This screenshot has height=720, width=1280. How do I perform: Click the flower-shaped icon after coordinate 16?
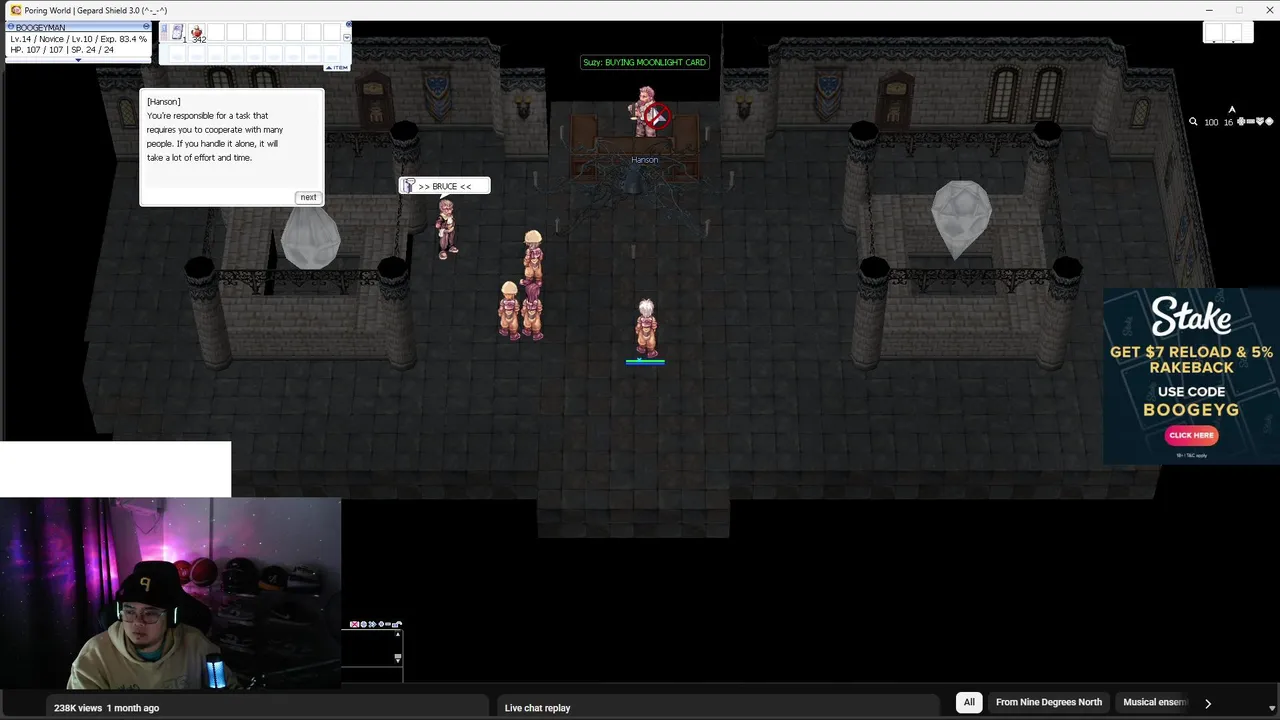tap(1241, 122)
